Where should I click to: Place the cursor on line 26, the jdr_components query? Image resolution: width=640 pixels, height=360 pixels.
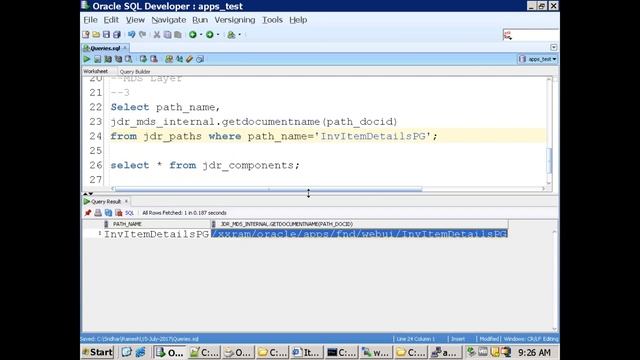205,165
